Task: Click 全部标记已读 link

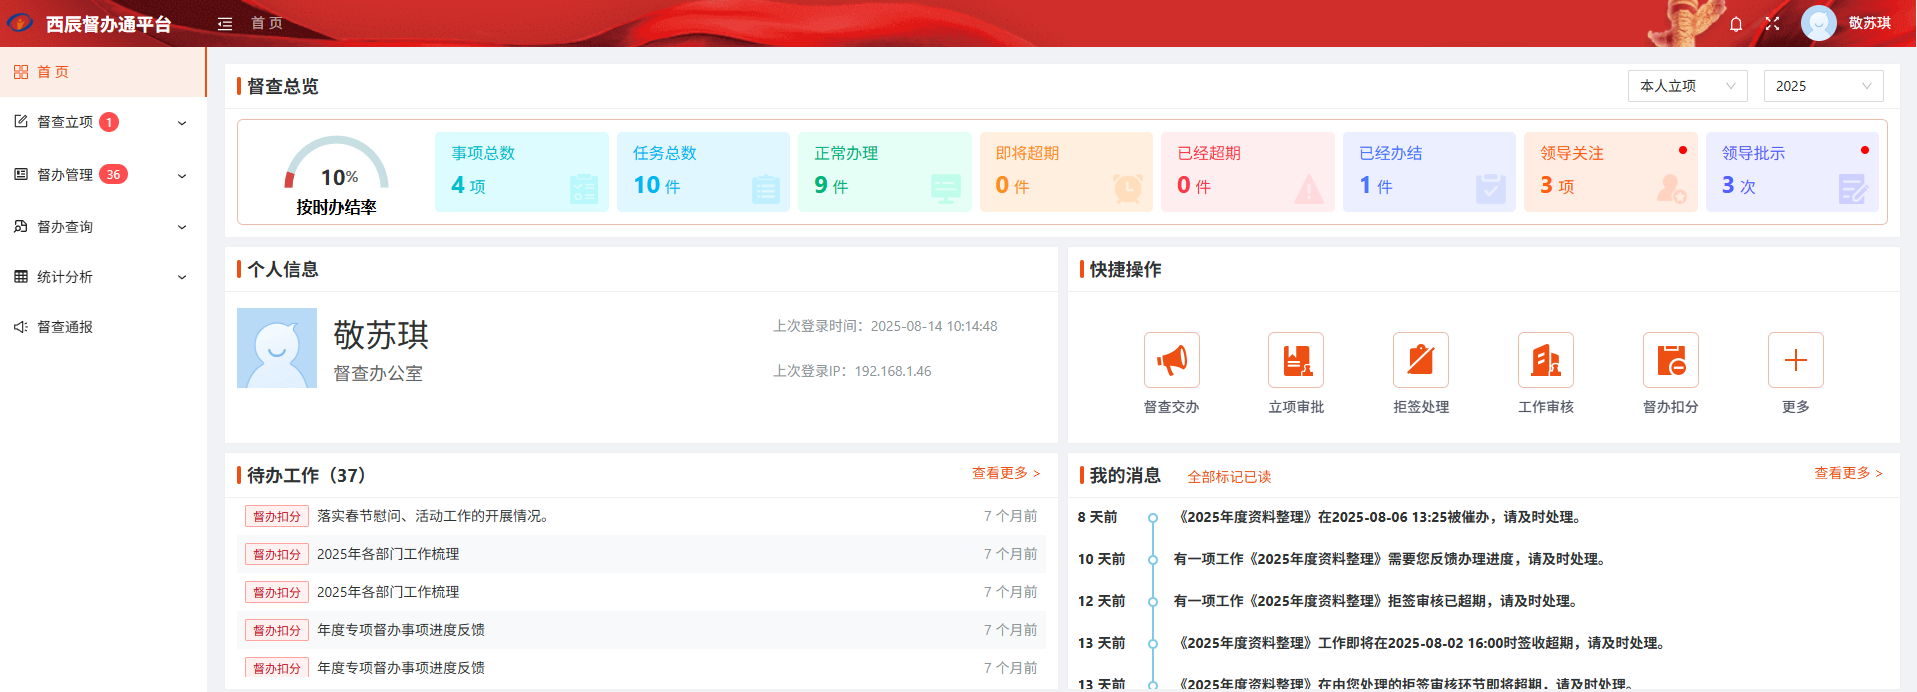Action: pyautogui.click(x=1229, y=477)
